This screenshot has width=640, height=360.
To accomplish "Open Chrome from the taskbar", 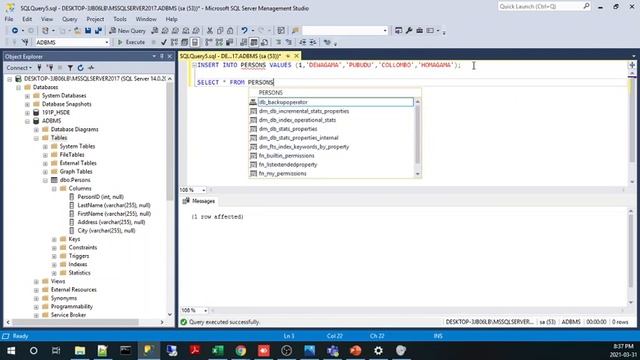I will point(241,350).
